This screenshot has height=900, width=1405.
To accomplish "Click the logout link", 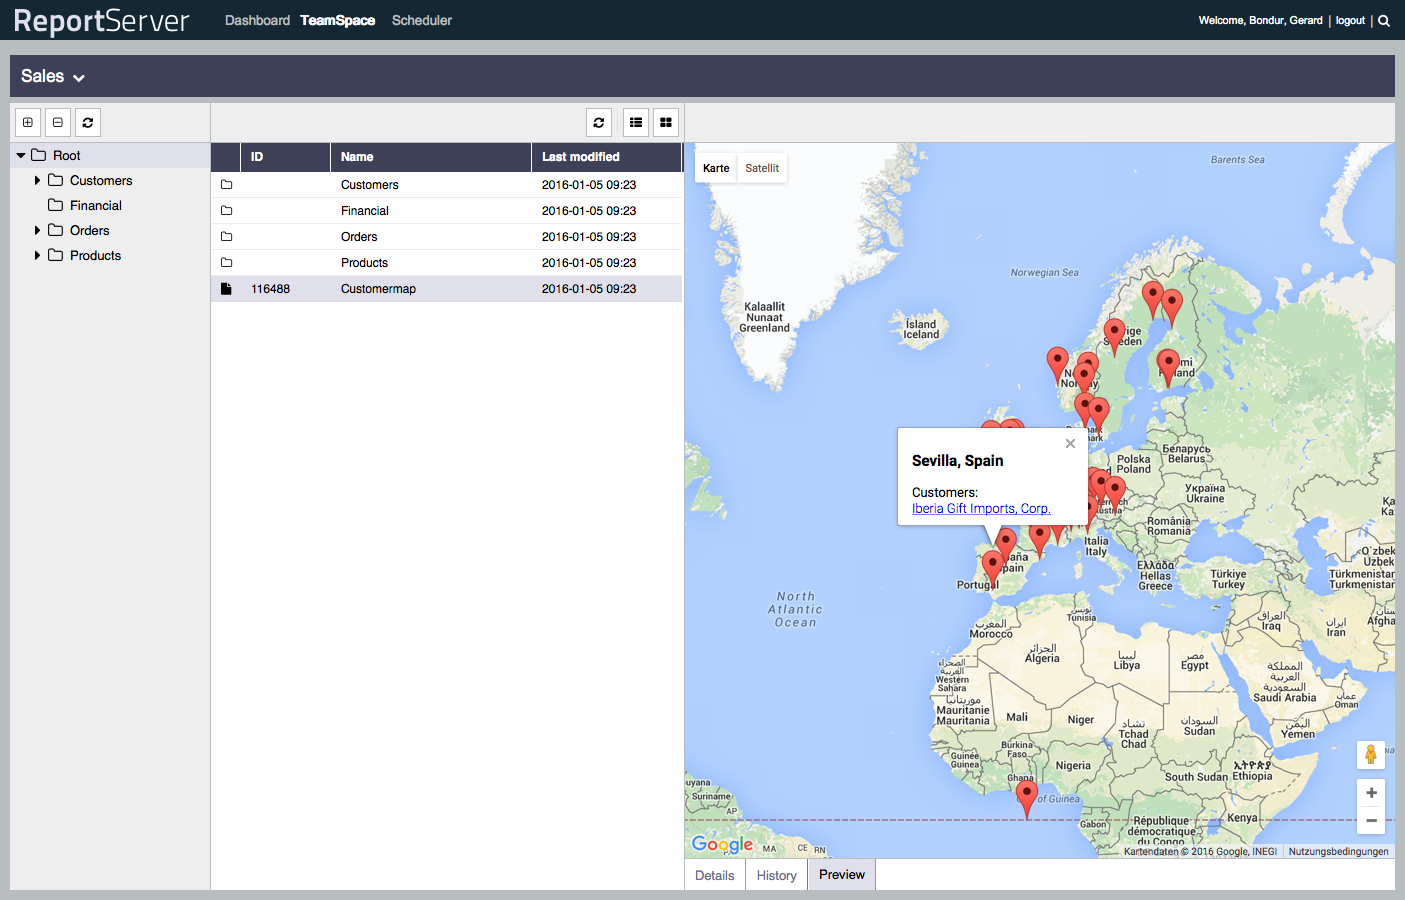I will pos(1350,20).
